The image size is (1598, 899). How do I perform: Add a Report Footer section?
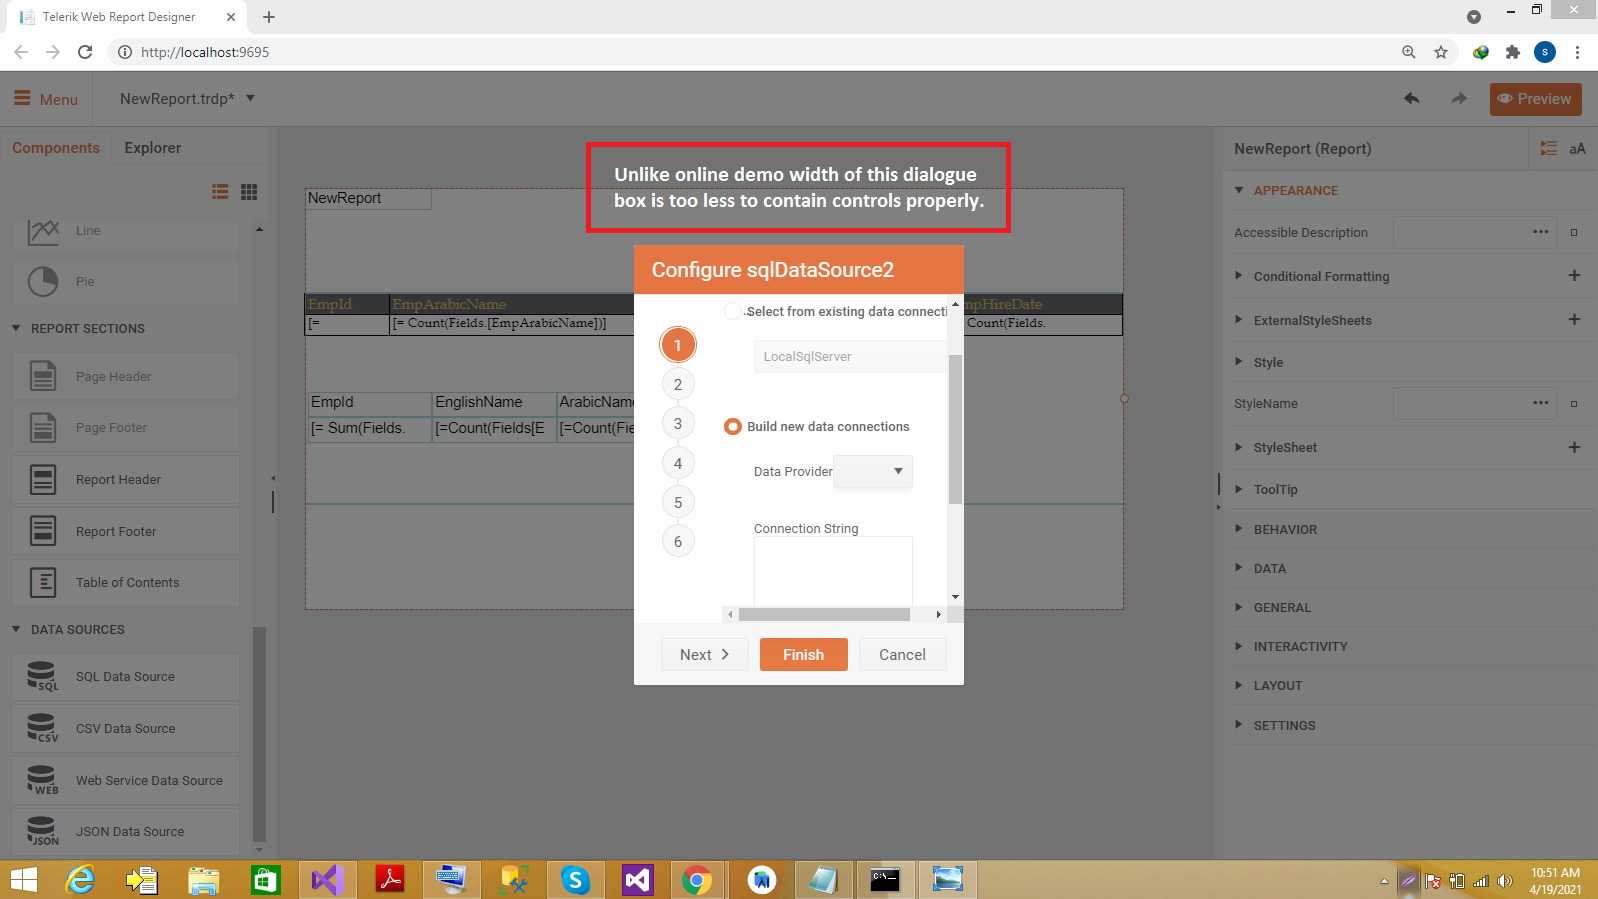tap(126, 532)
